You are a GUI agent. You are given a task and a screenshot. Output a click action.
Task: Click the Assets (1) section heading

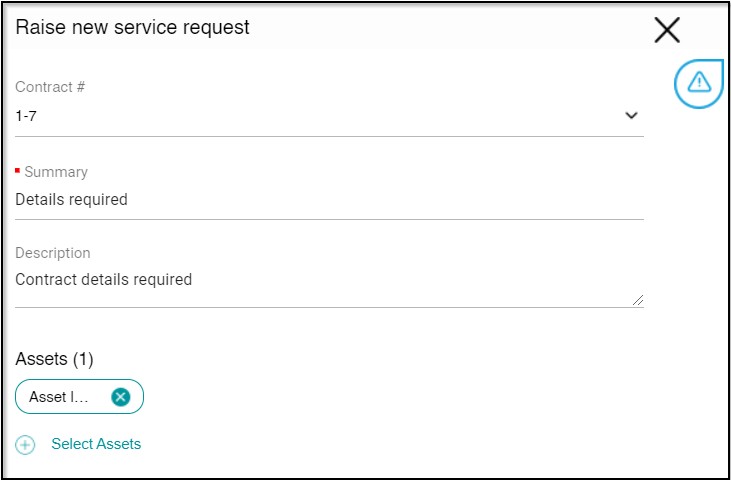(54, 359)
